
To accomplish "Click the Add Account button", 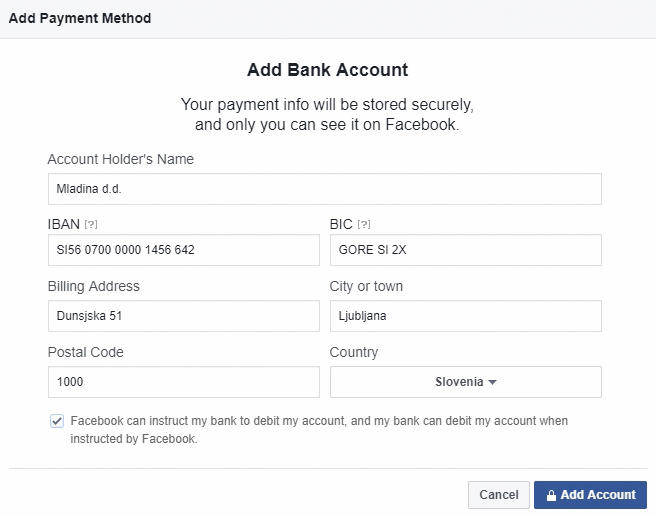I will 590,495.
